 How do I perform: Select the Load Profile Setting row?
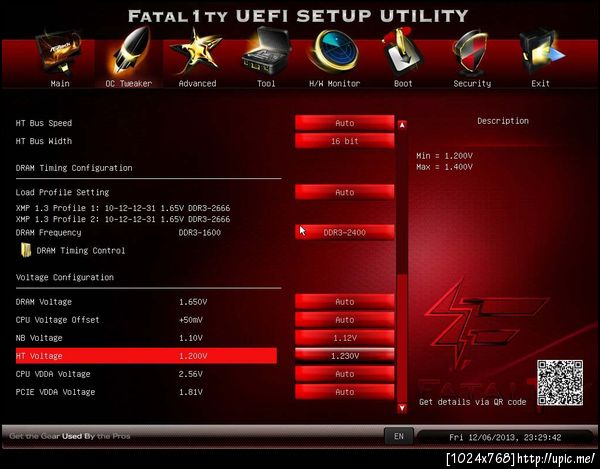pyautogui.click(x=62, y=192)
